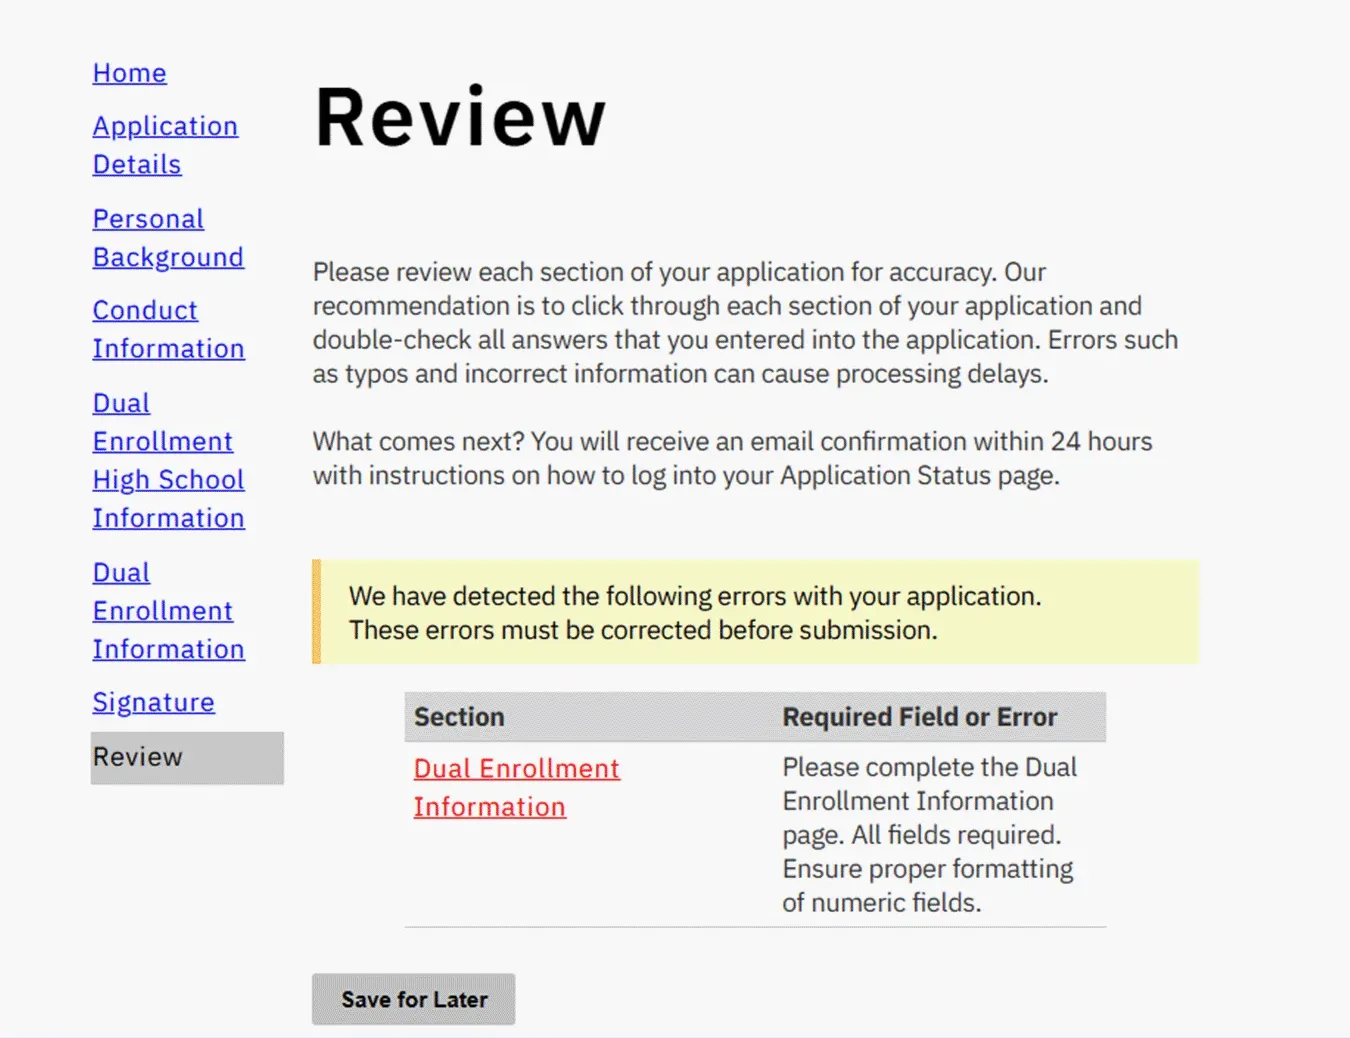Click the large Review page heading
Image resolution: width=1350 pixels, height=1038 pixels.
coord(460,118)
